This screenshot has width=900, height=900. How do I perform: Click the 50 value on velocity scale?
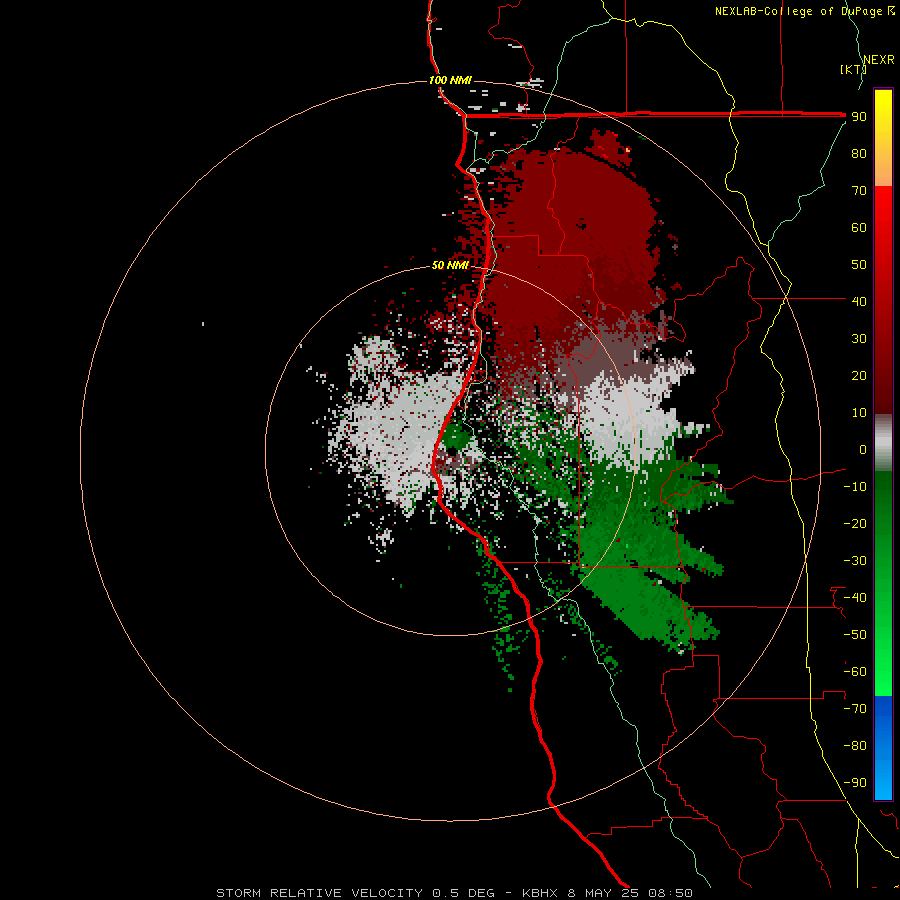click(859, 265)
